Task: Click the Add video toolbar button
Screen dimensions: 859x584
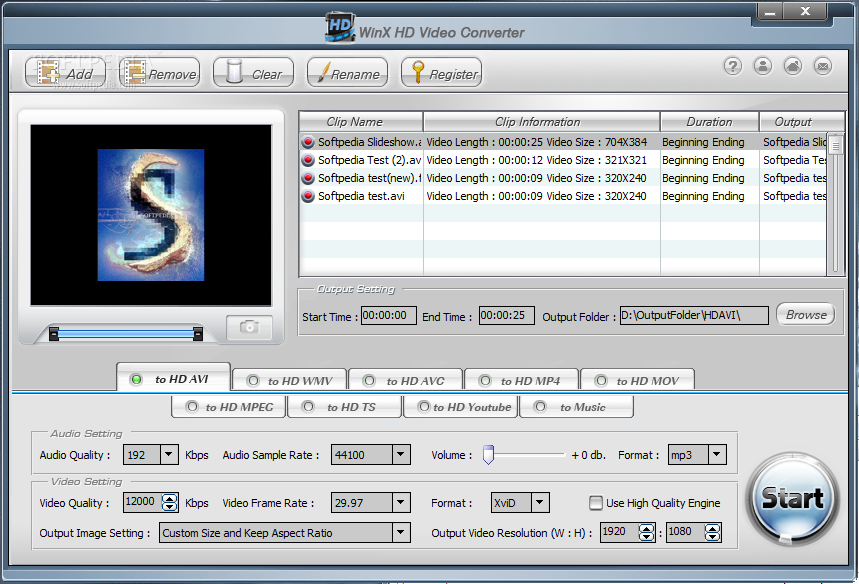Action: tap(65, 72)
